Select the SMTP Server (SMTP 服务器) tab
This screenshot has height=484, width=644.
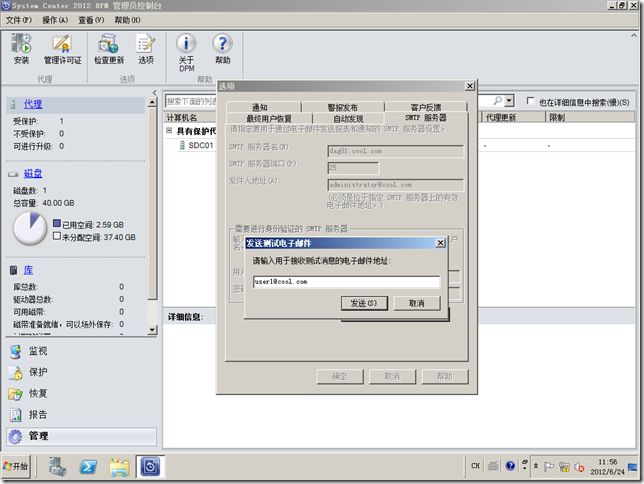point(426,118)
